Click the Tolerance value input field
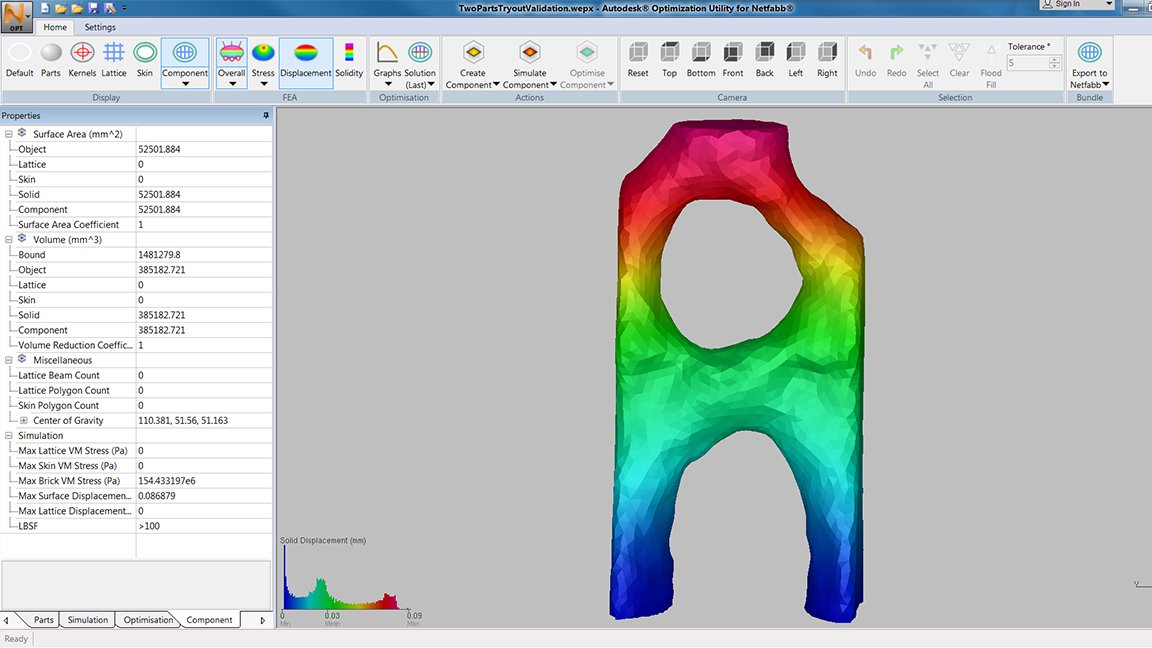The width and height of the screenshot is (1152, 648). coord(1027,63)
